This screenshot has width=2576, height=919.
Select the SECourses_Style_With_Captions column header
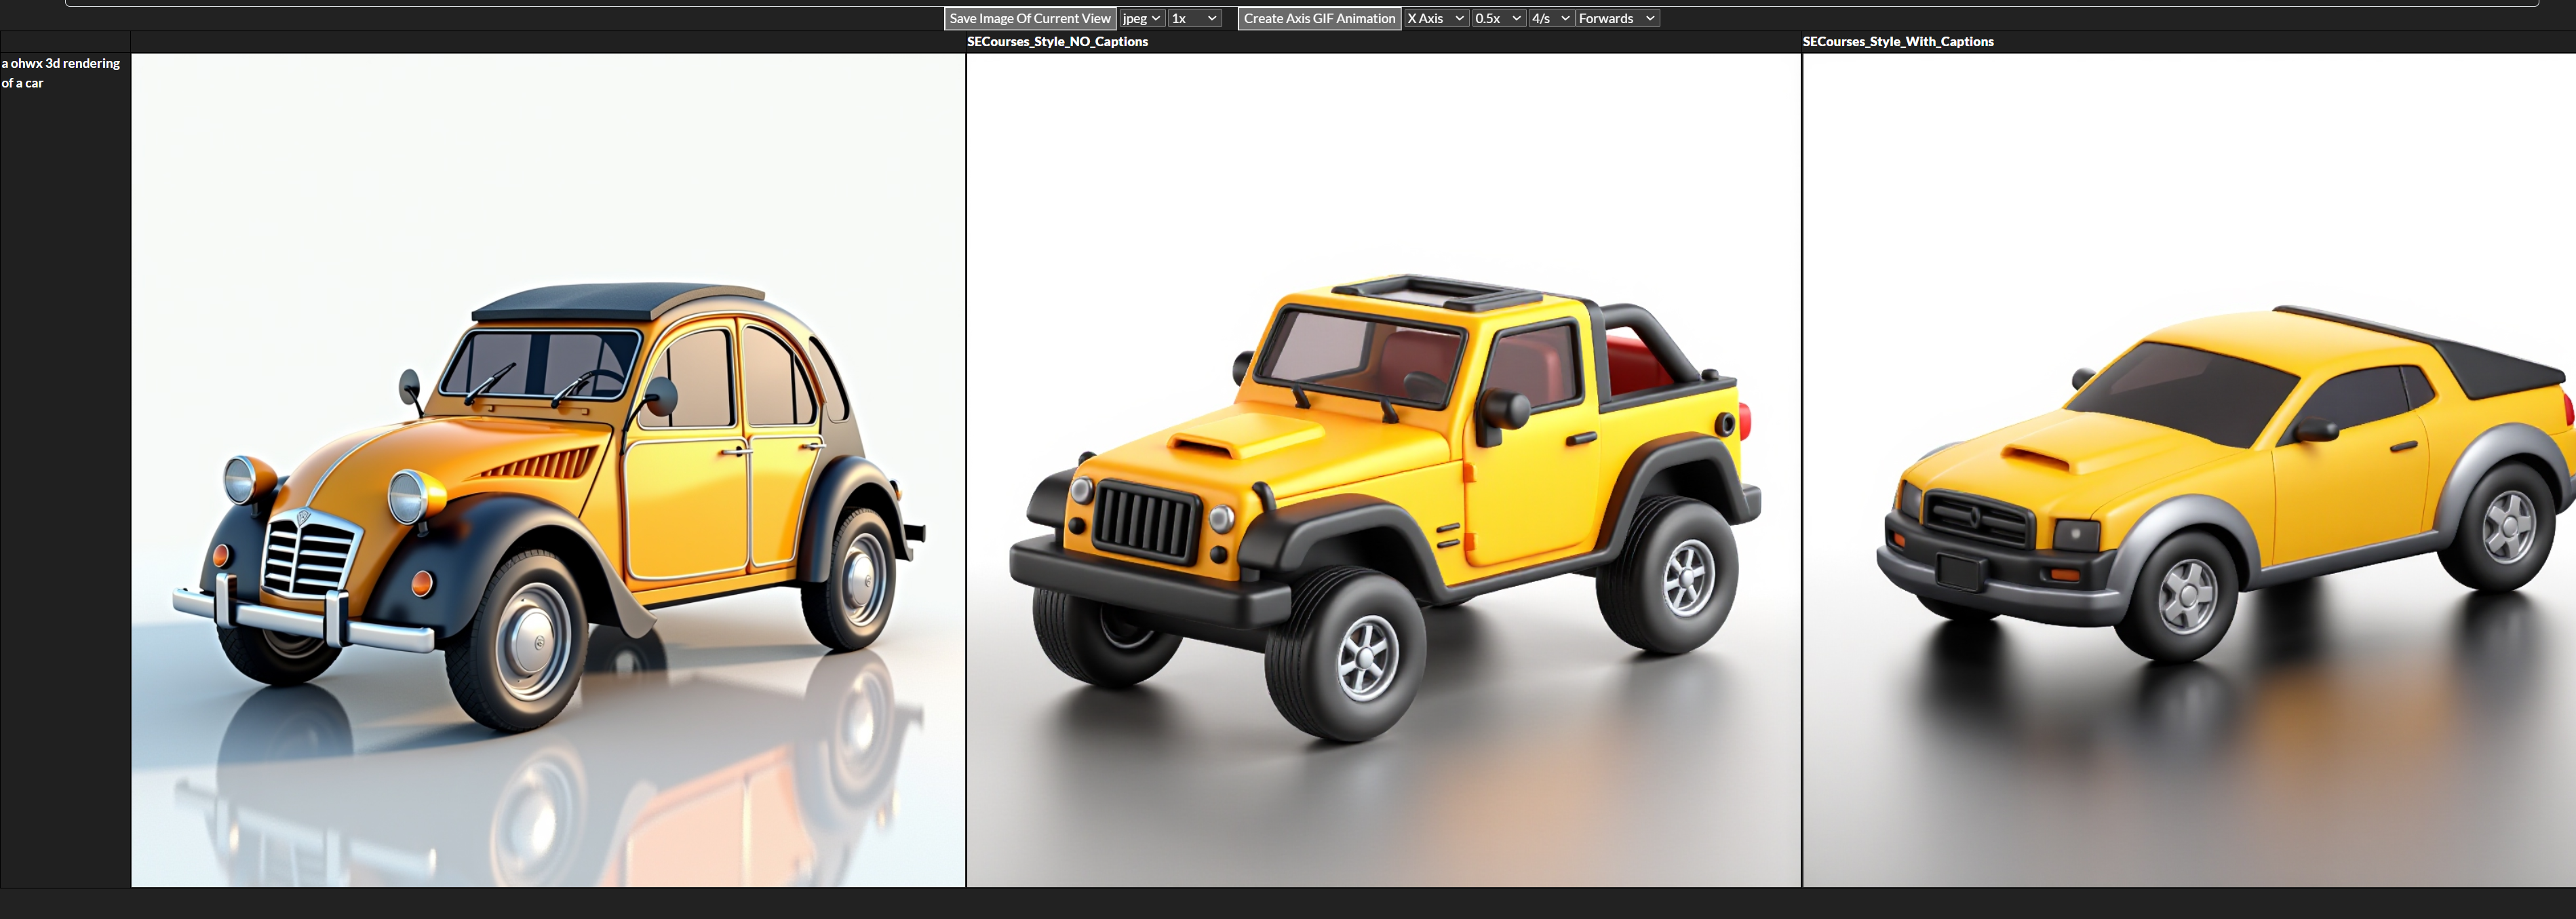1897,42
